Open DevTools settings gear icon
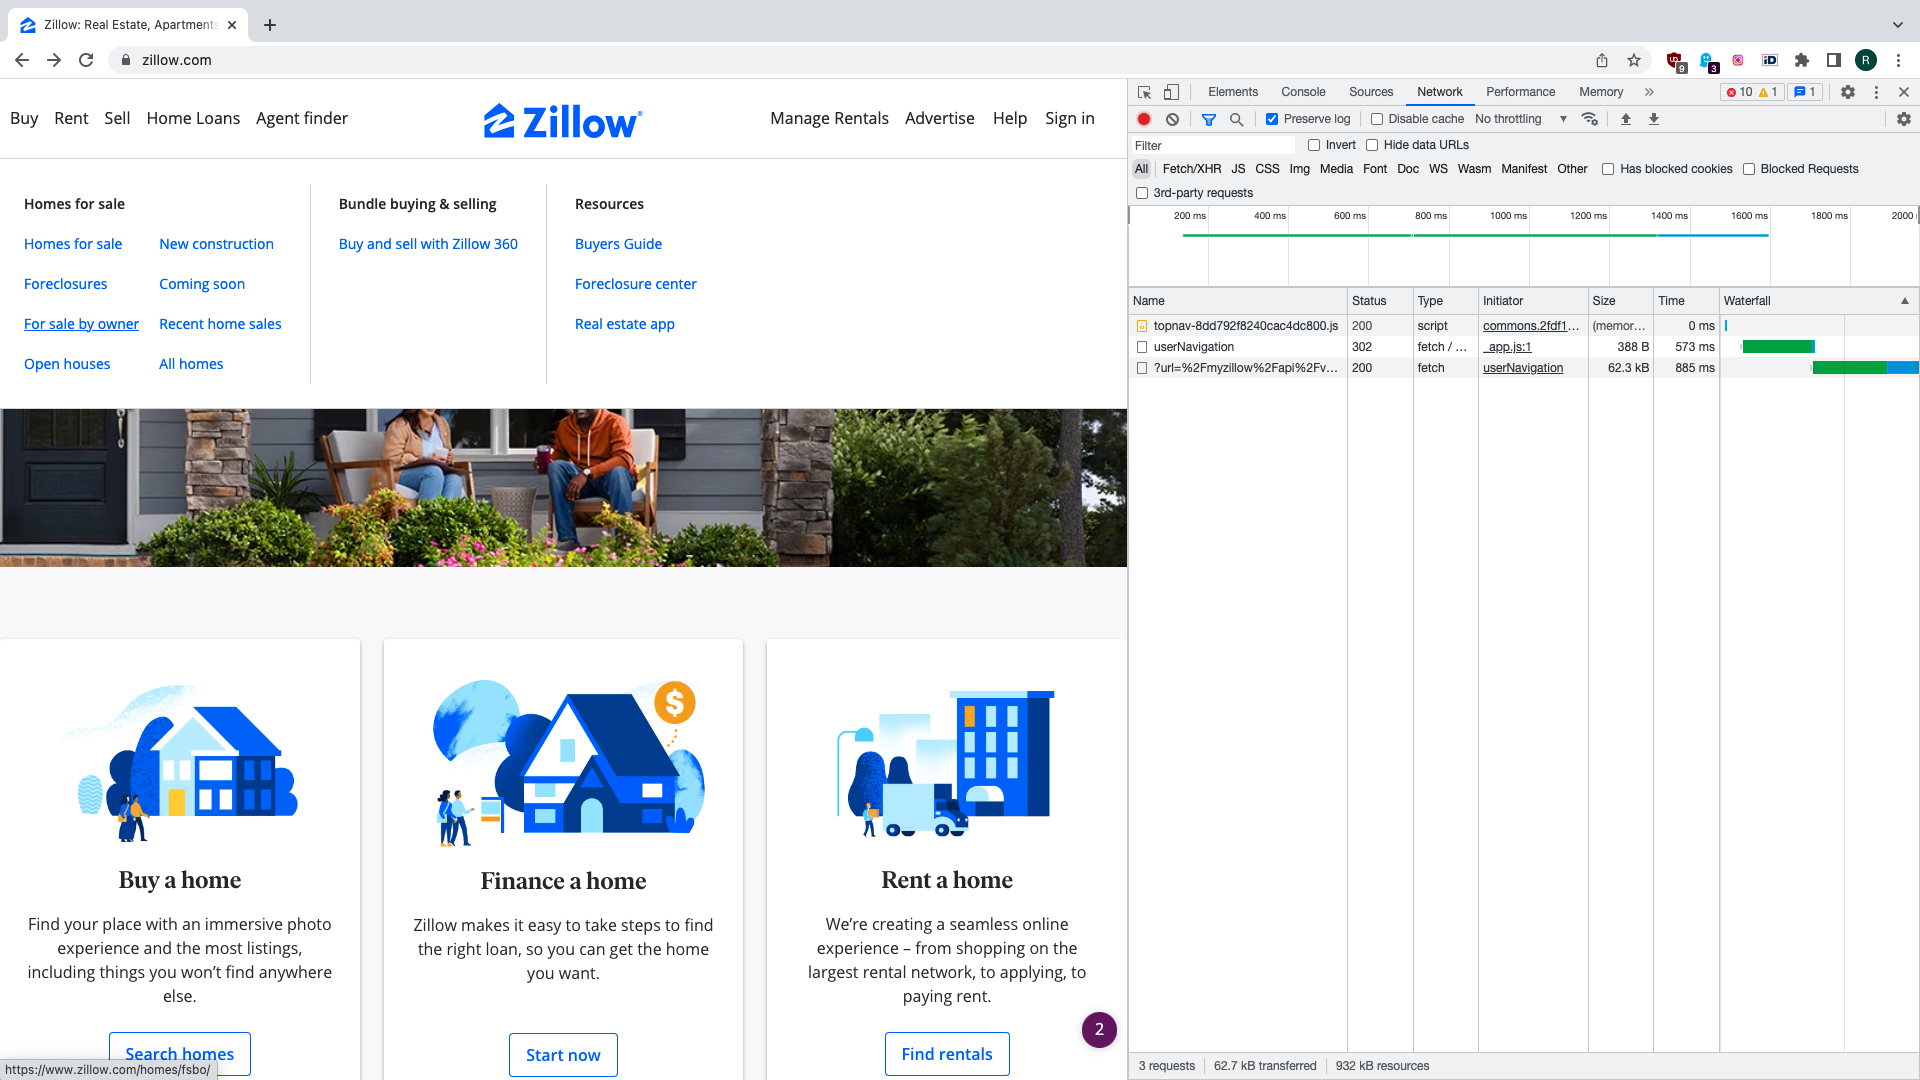Image resolution: width=1920 pixels, height=1080 pixels. coord(1848,92)
